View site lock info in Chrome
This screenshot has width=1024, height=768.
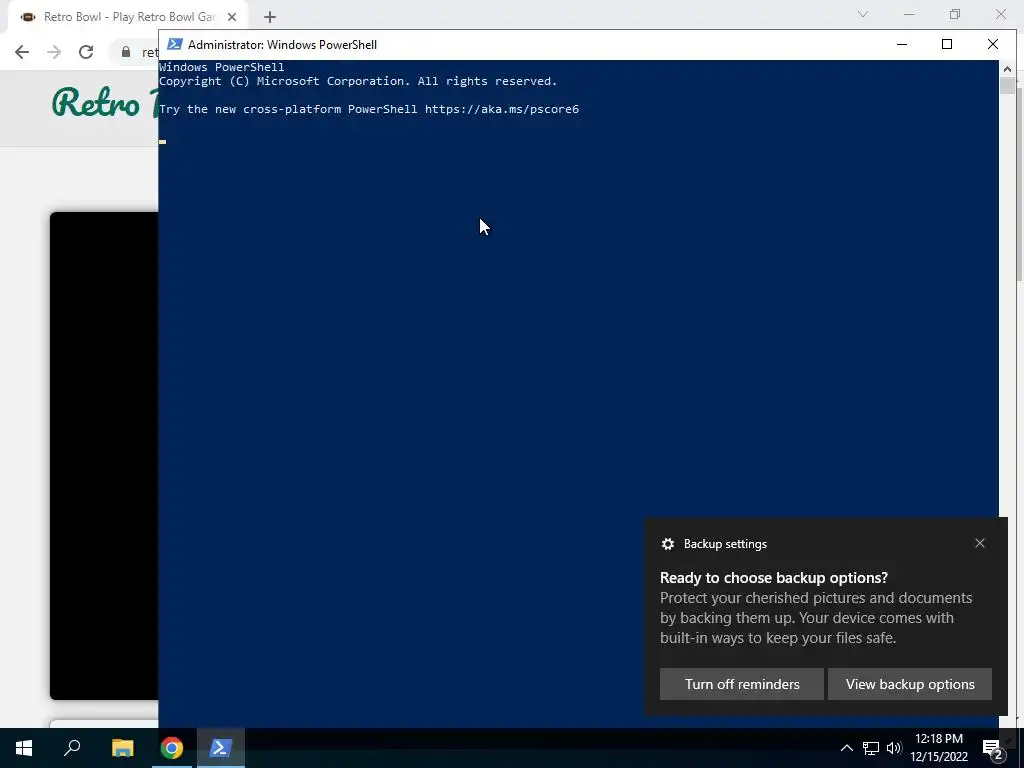(x=125, y=52)
